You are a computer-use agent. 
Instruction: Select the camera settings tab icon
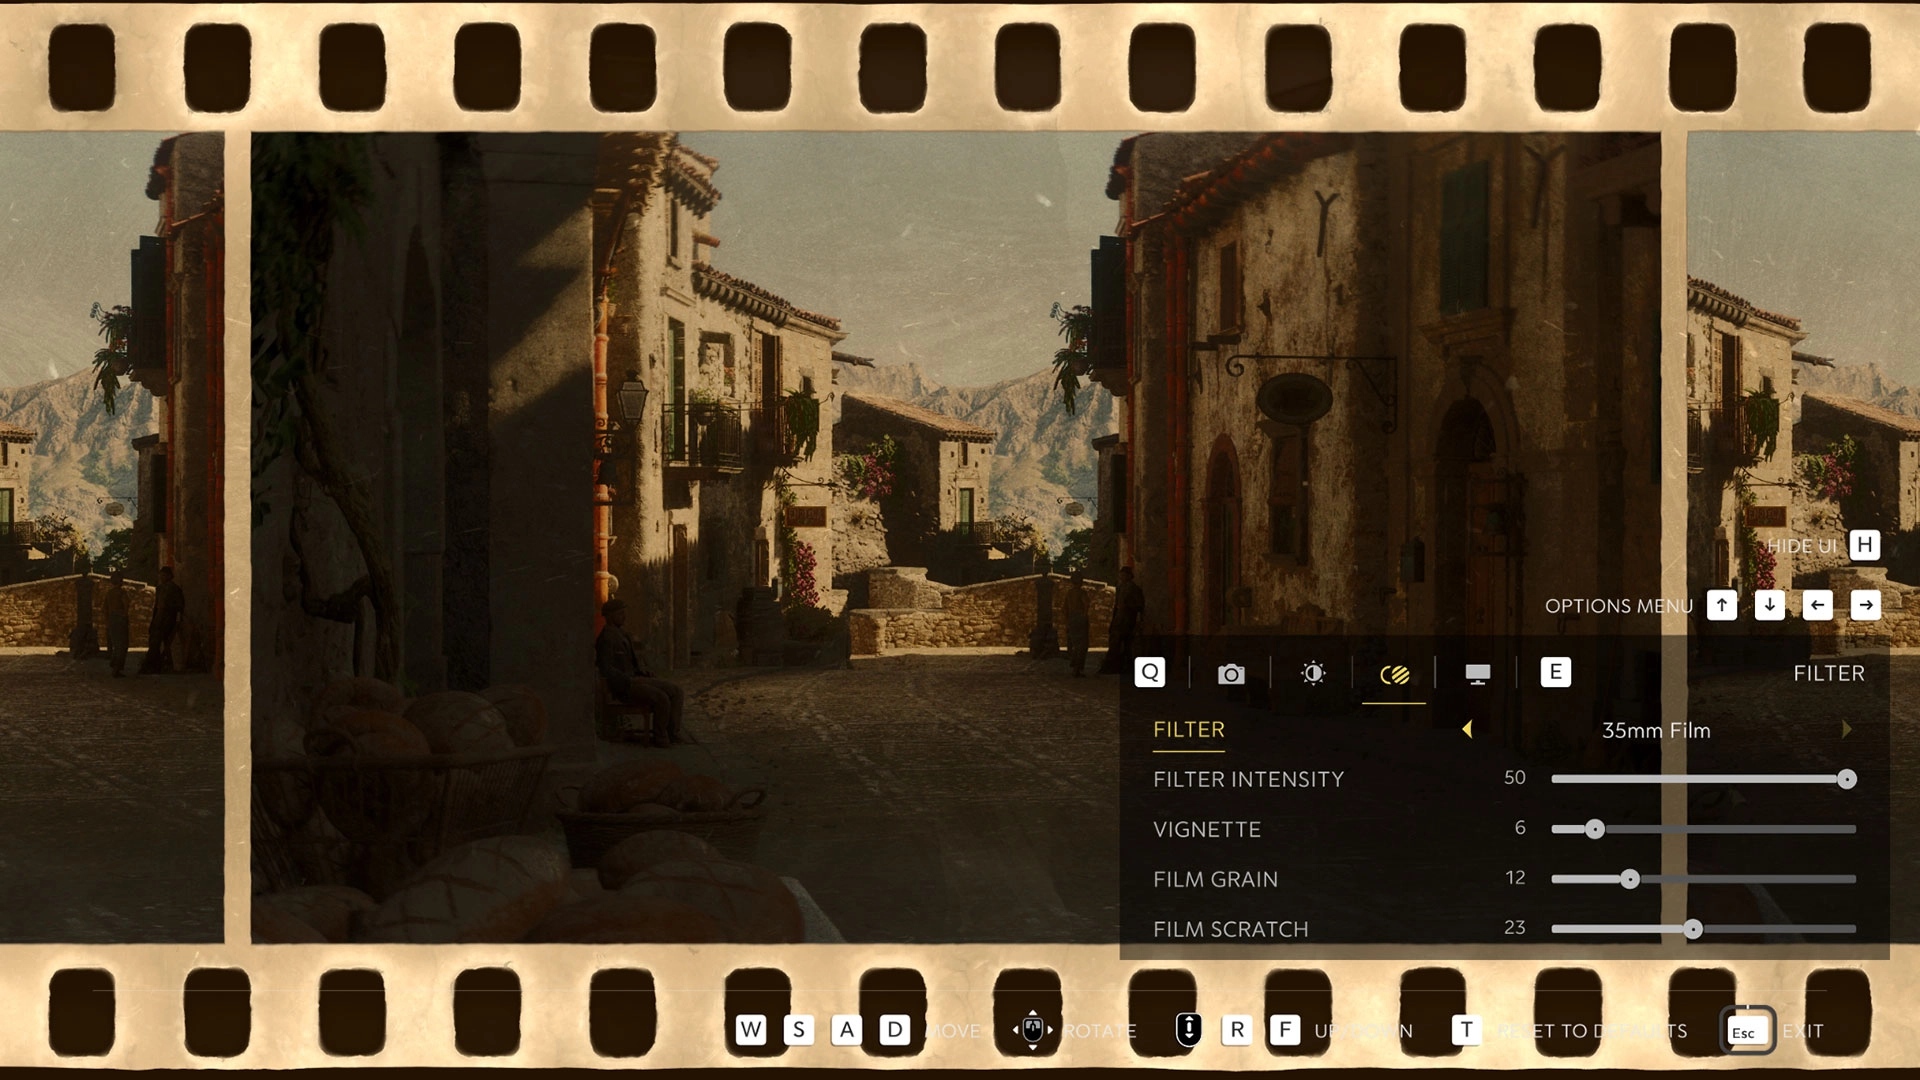click(x=1231, y=673)
